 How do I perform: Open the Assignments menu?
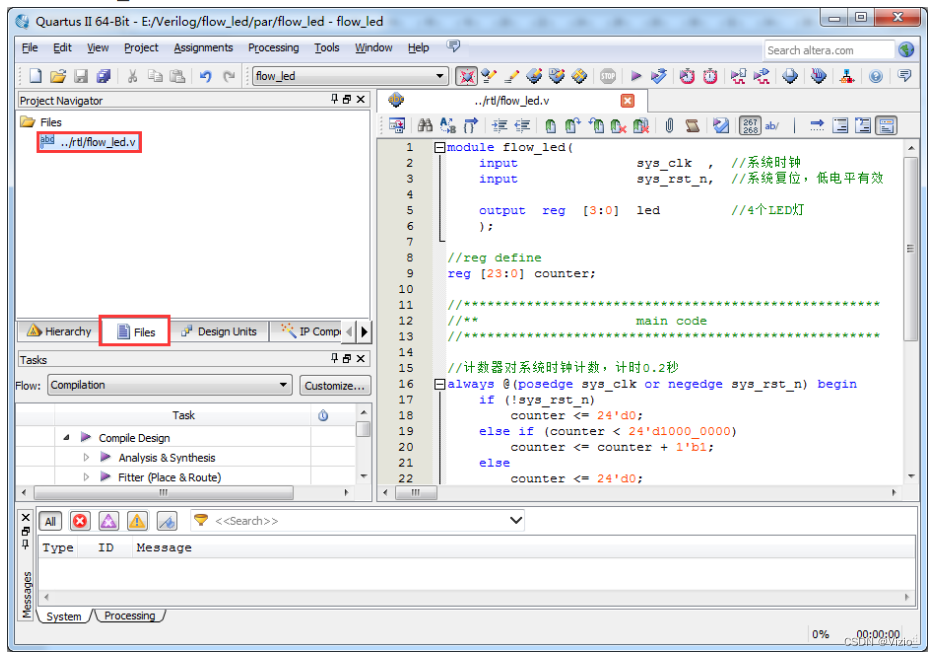click(x=203, y=48)
